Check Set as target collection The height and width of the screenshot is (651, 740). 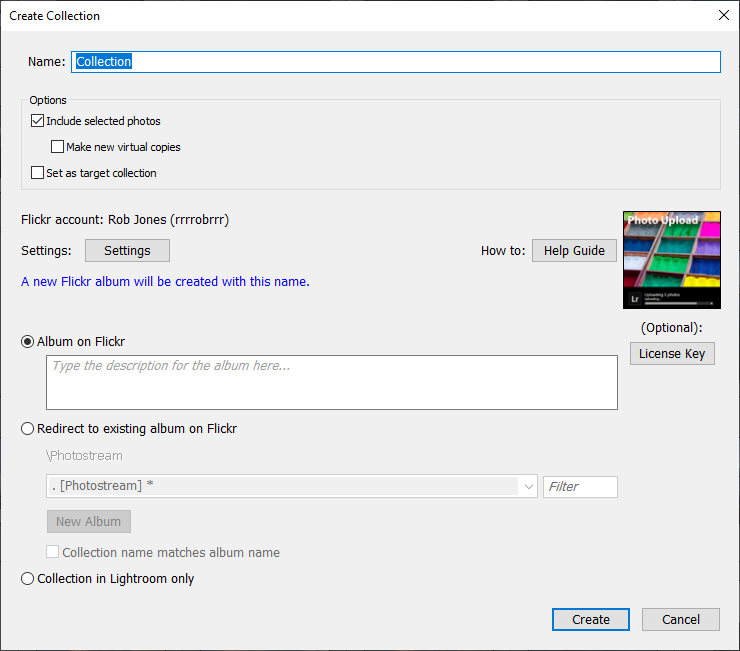coord(38,173)
